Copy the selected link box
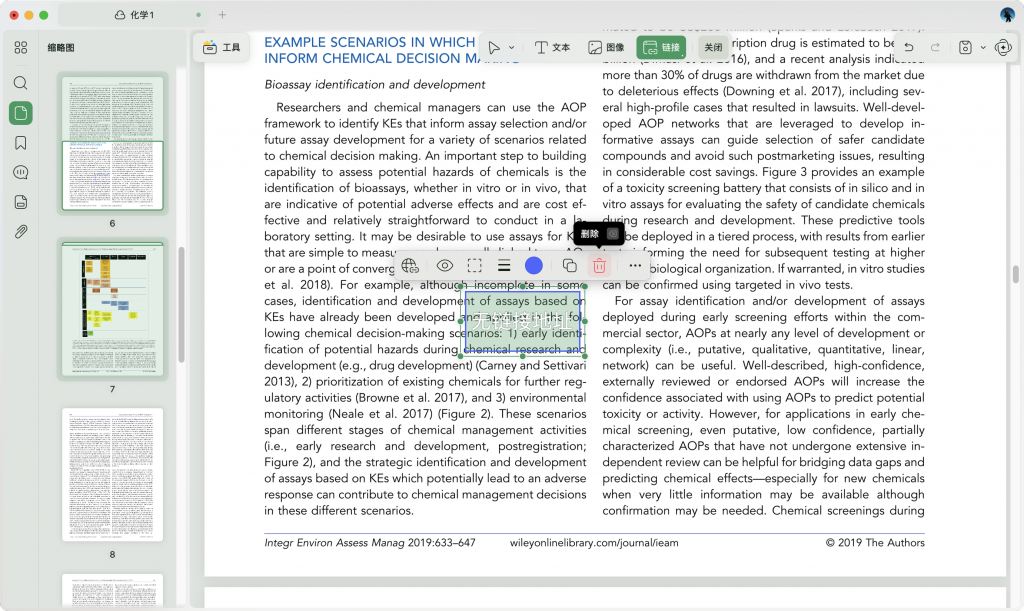1024x611 pixels. [569, 266]
